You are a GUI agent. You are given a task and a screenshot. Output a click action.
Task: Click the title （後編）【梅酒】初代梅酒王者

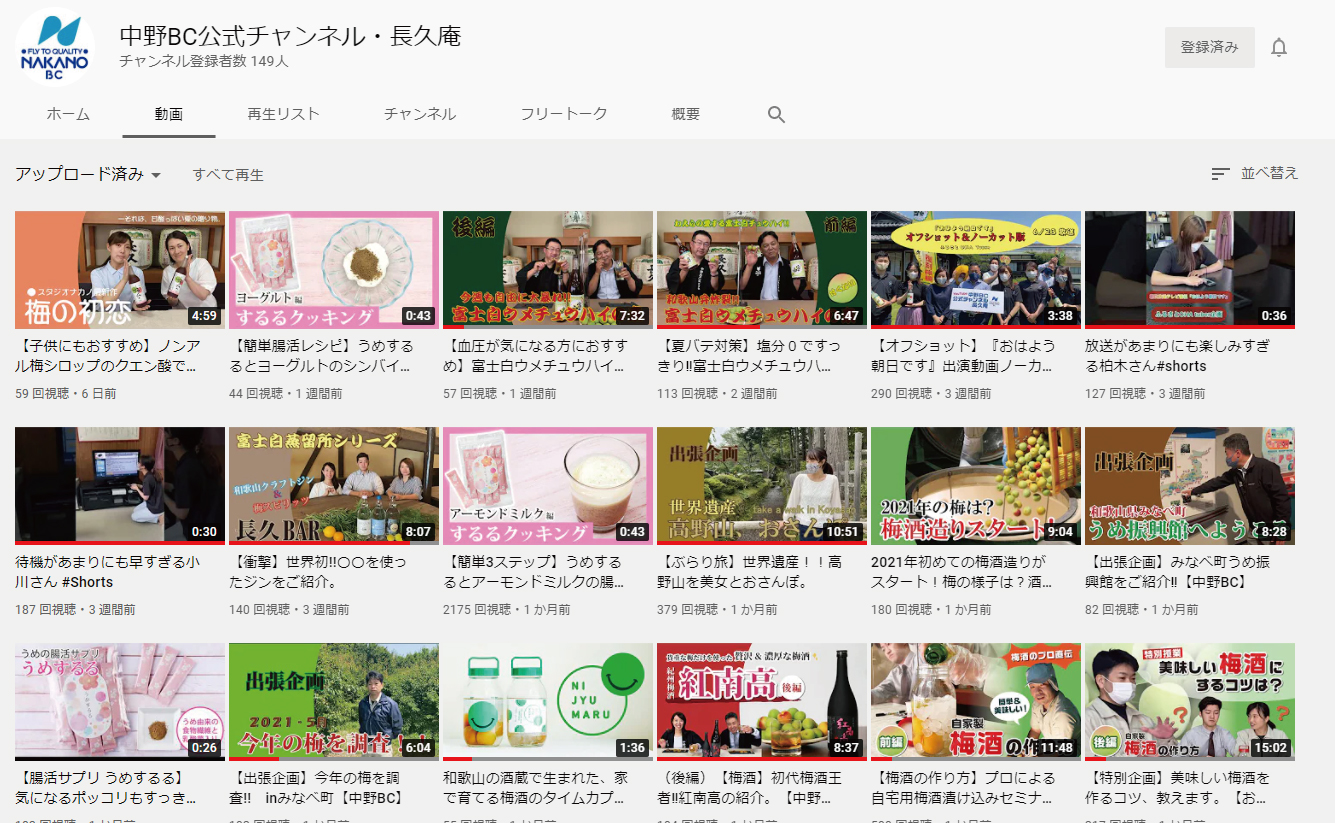(x=750, y=788)
